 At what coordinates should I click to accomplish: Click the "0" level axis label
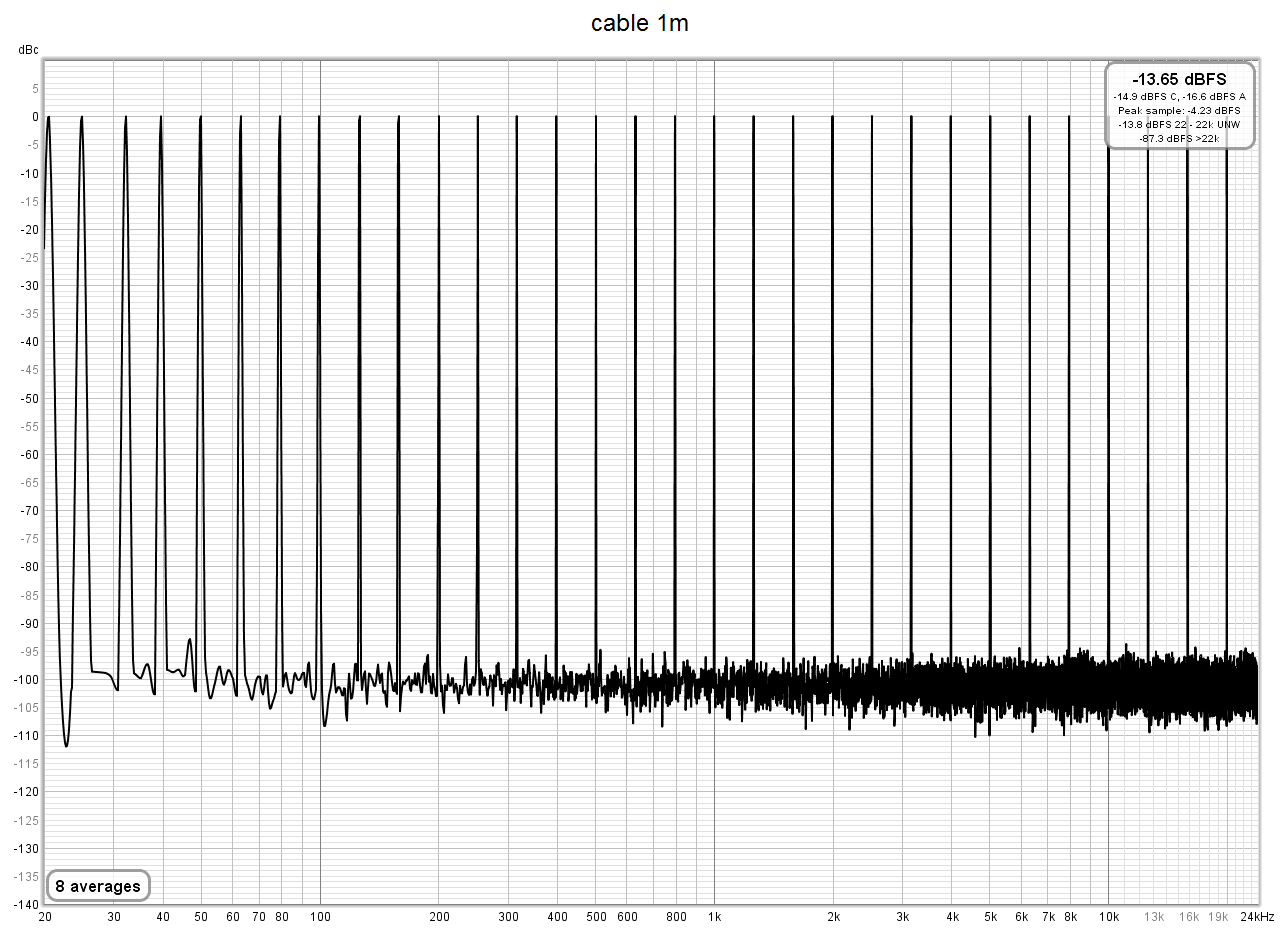click(34, 116)
